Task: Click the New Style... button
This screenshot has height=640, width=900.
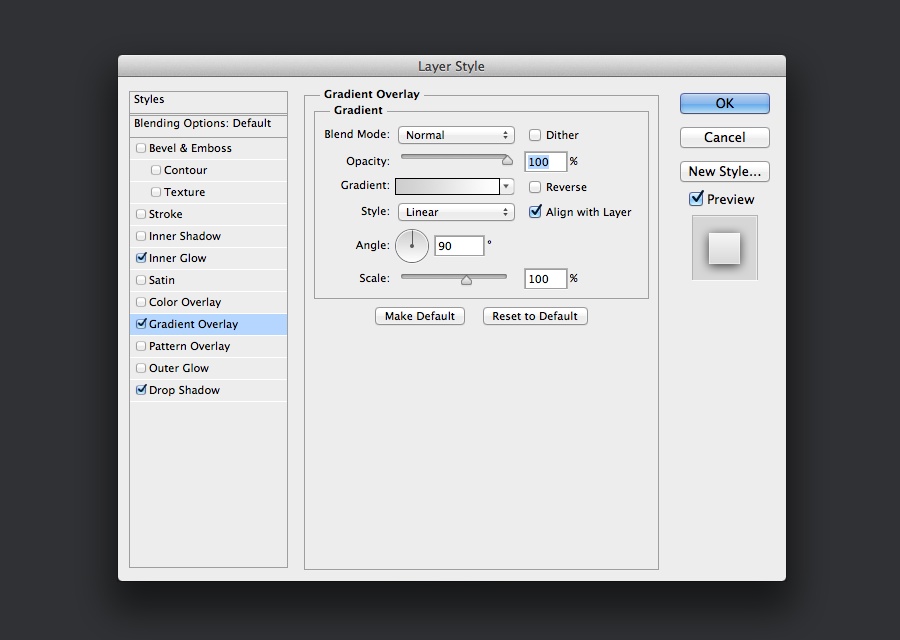Action: pyautogui.click(x=724, y=171)
